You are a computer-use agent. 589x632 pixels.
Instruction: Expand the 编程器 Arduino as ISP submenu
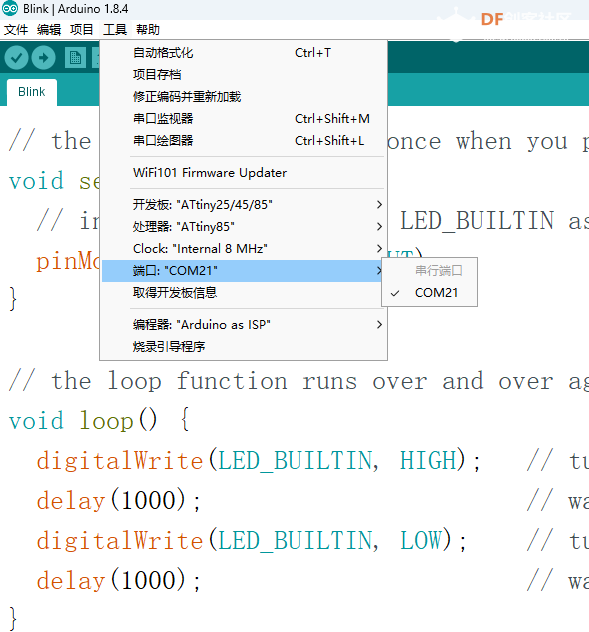tap(244, 324)
